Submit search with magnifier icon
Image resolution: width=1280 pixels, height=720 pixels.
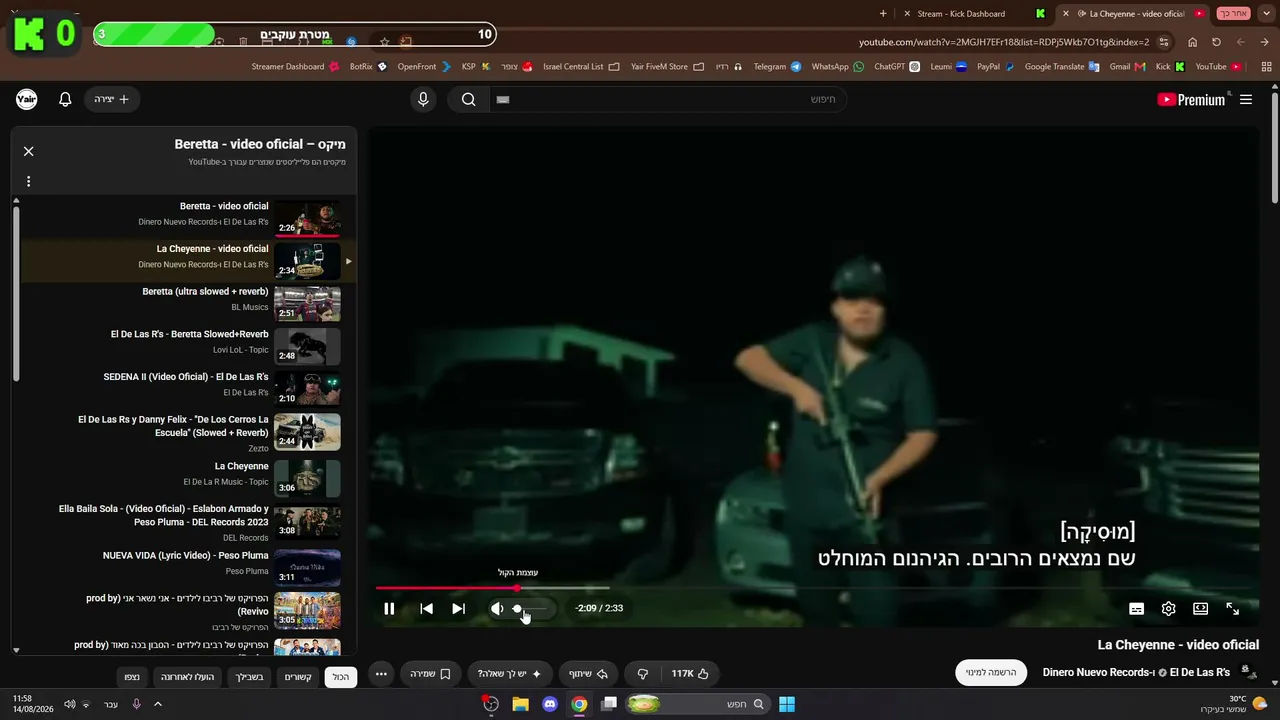click(468, 99)
